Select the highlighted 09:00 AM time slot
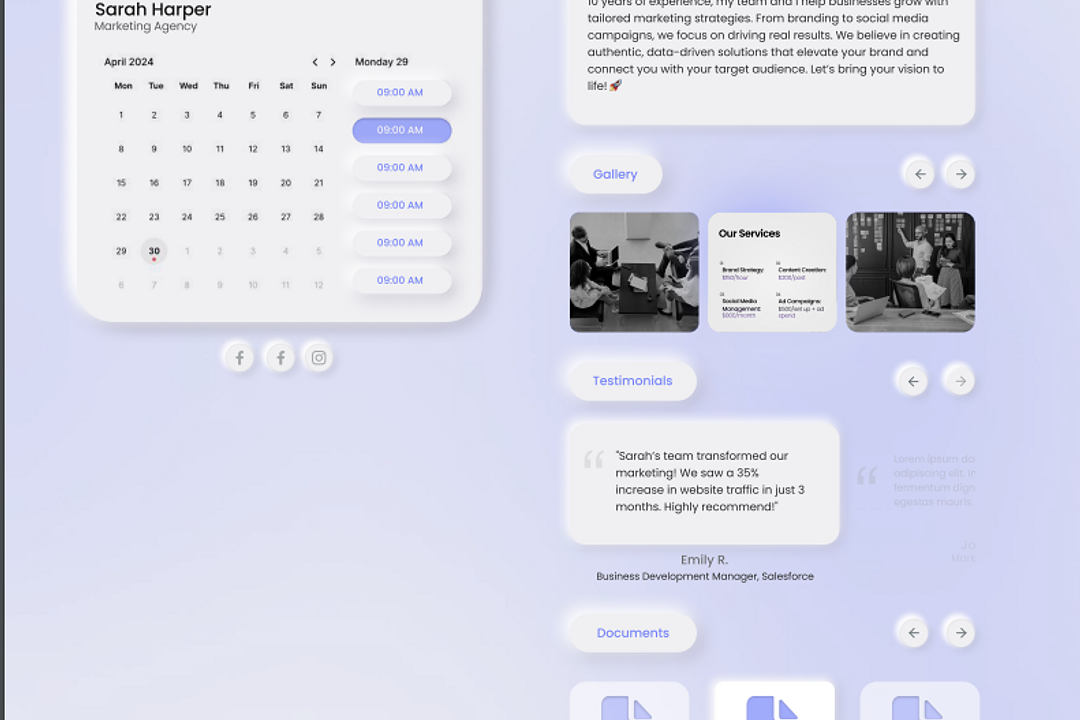The image size is (1080, 720). point(401,130)
